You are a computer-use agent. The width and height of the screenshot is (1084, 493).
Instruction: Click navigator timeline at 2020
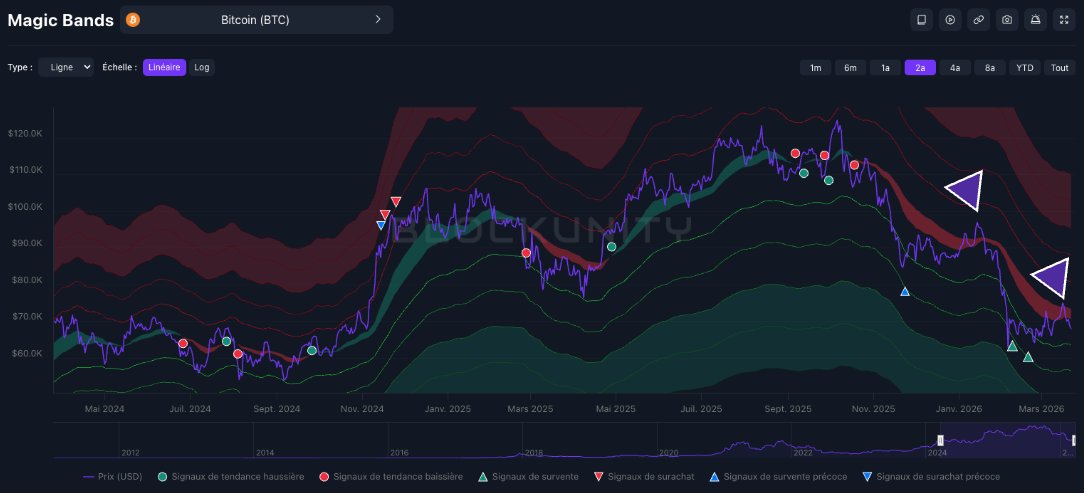pyautogui.click(x=669, y=453)
